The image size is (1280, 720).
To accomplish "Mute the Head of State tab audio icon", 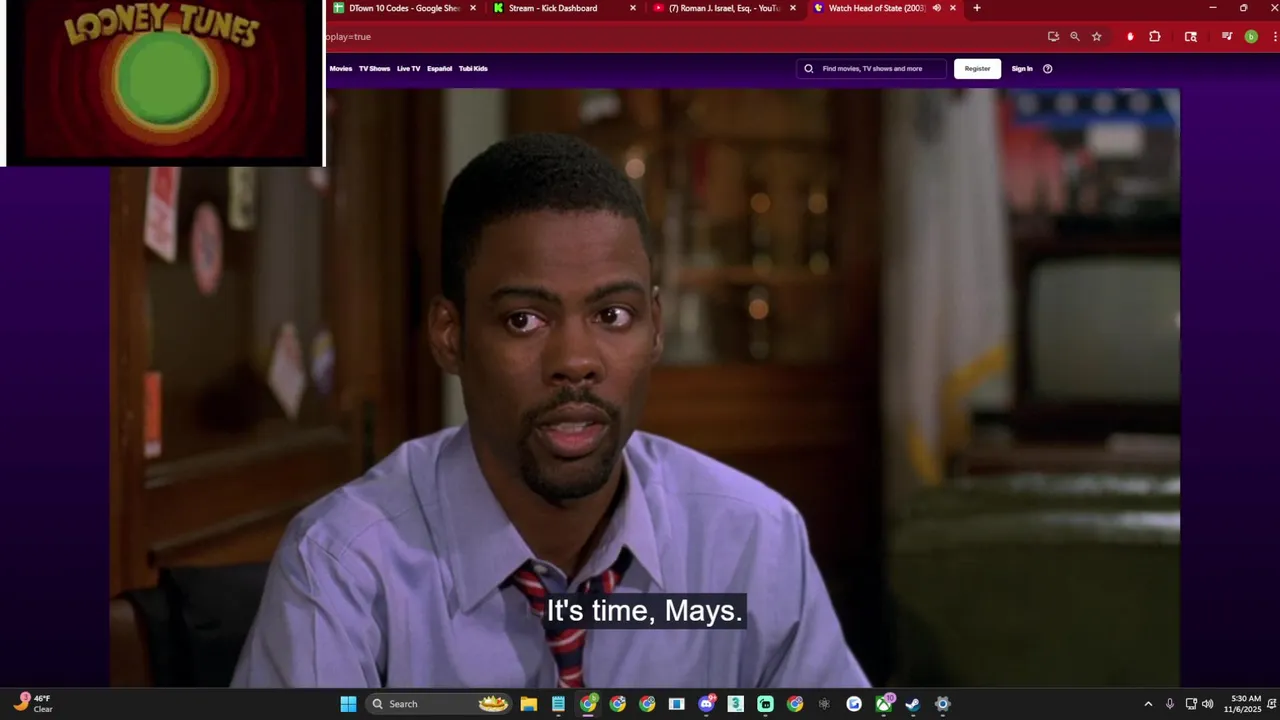I will (x=937, y=8).
